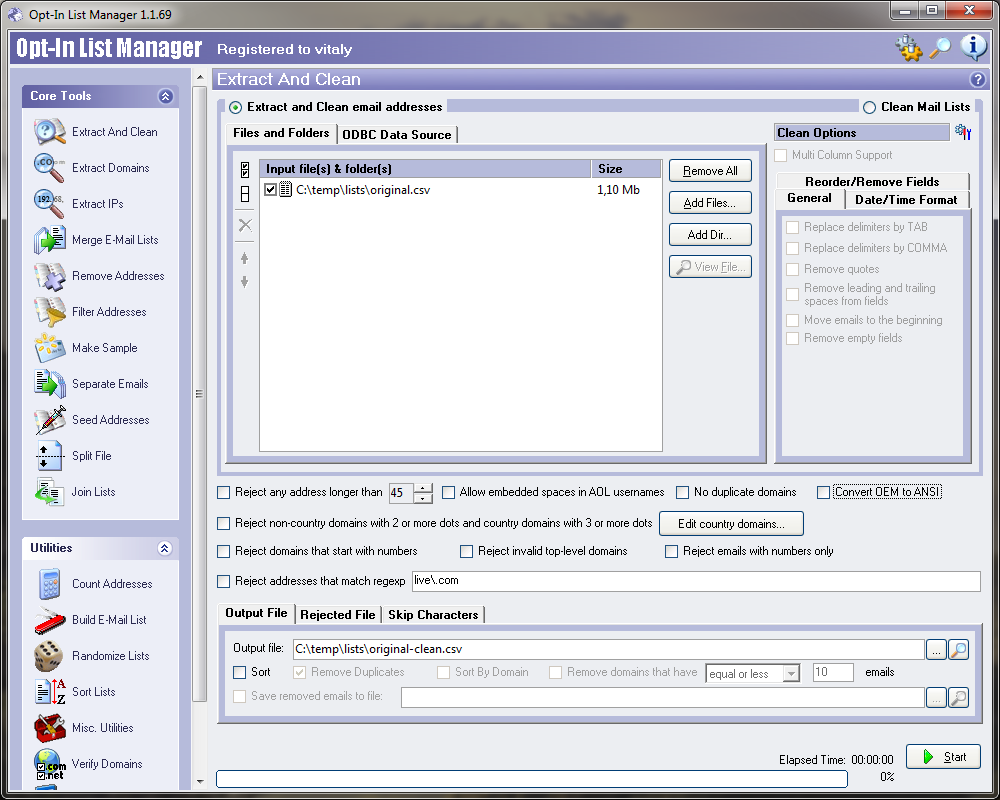1000x800 pixels.
Task: Select the Extract IPs tool
Action: [97, 204]
